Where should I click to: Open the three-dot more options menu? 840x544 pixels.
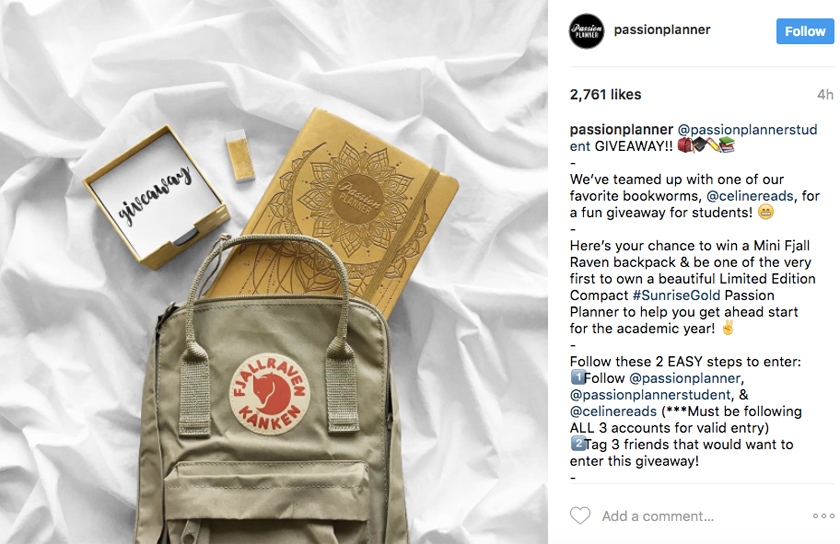point(823,516)
